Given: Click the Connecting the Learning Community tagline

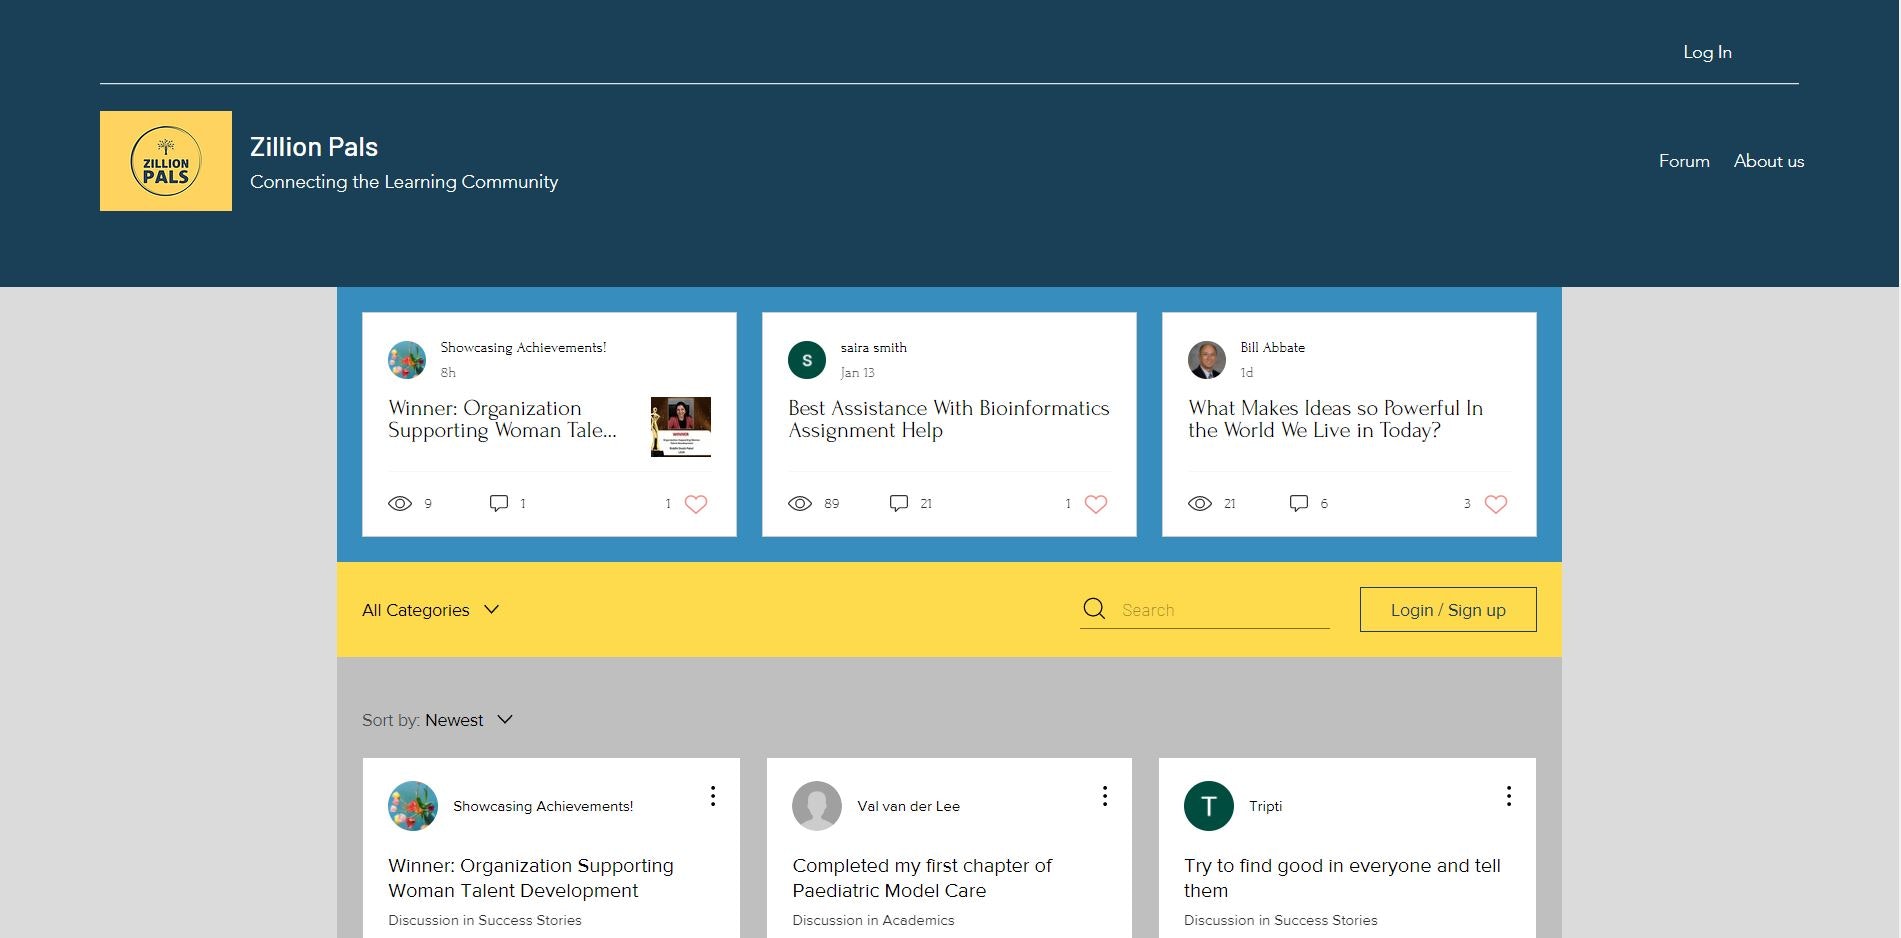Looking at the screenshot, I should (x=404, y=182).
